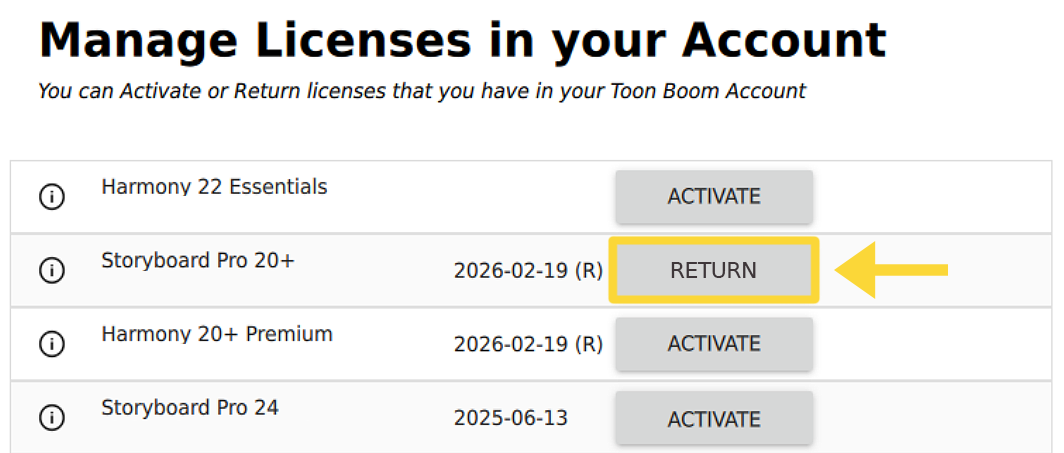The width and height of the screenshot is (1064, 453).
Task: Select the Harmony 22 Essentials license name
Action: tap(214, 187)
